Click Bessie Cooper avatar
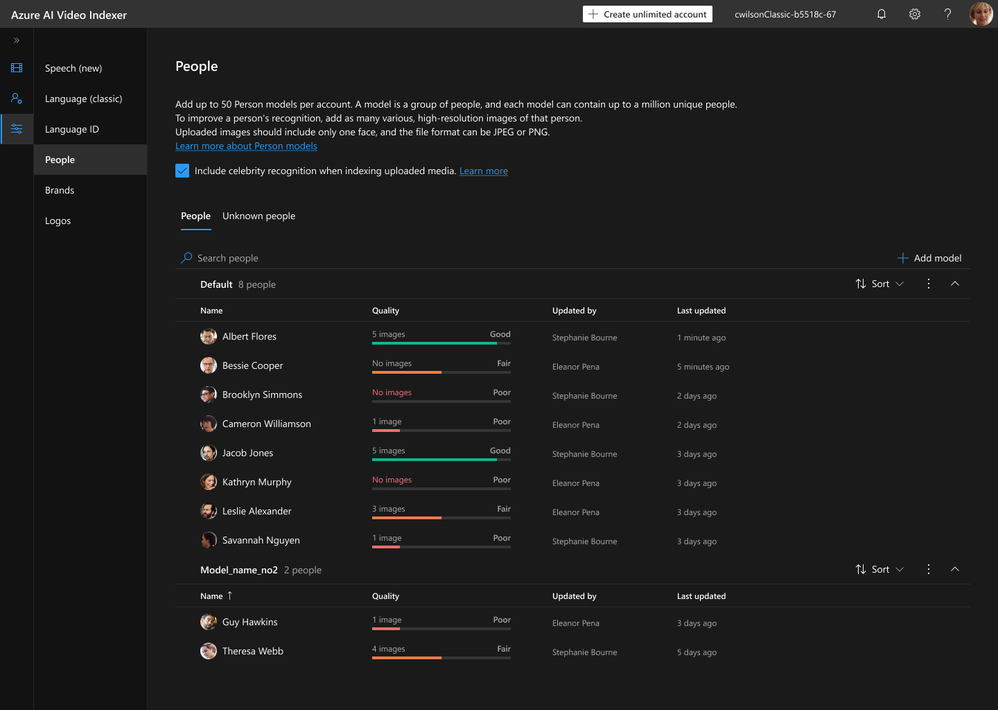The image size is (998, 710). point(208,365)
